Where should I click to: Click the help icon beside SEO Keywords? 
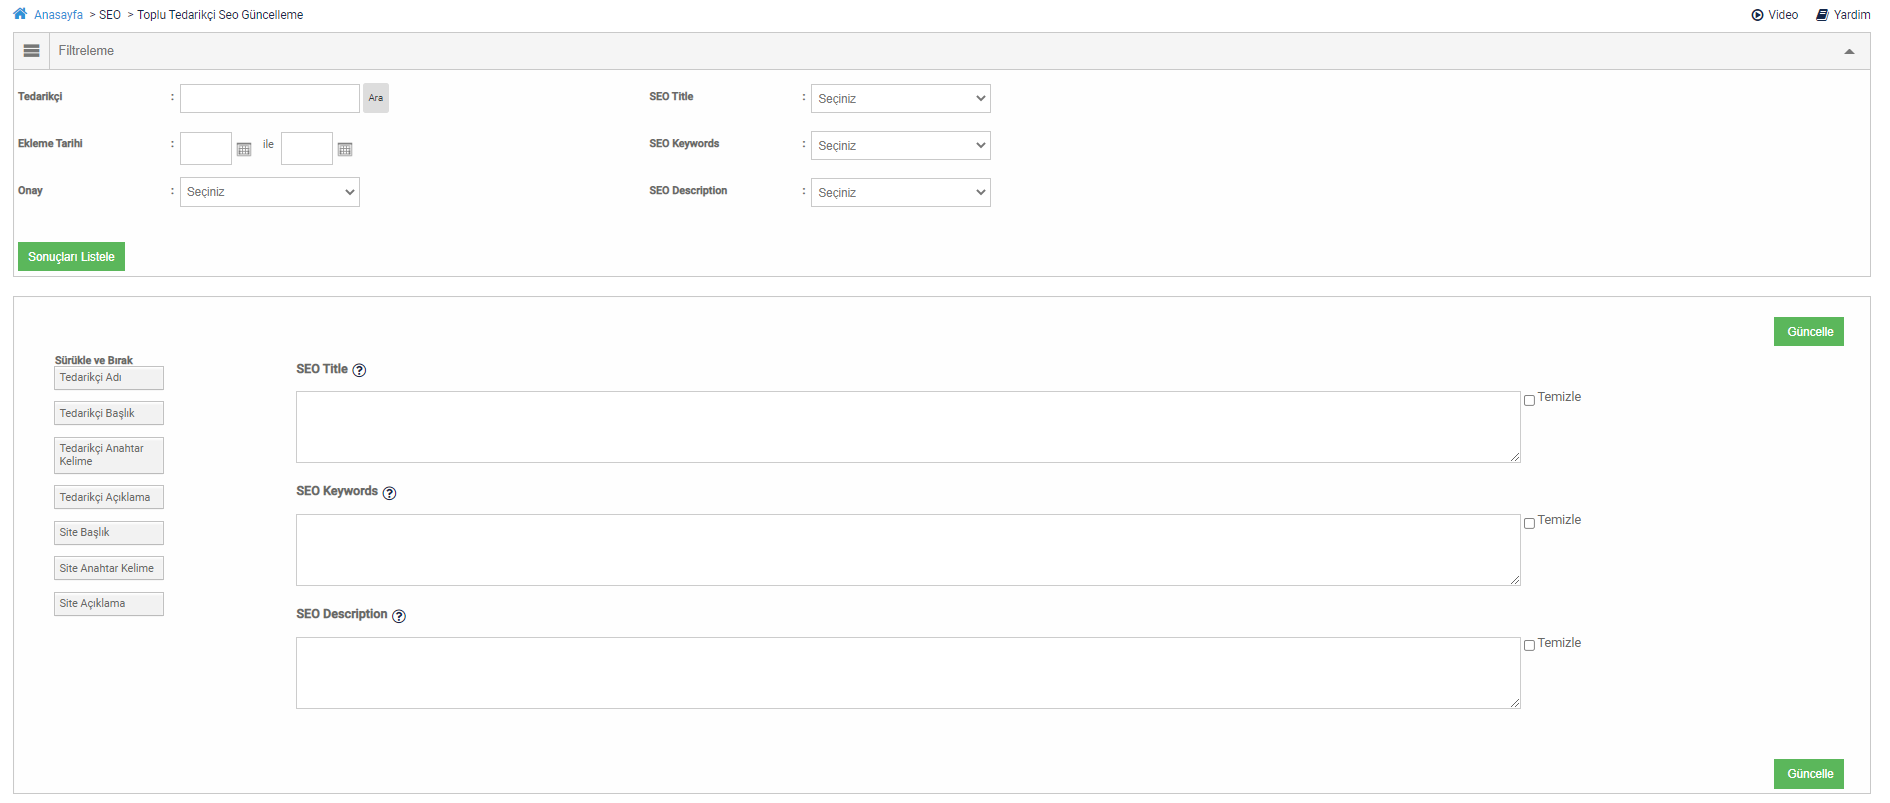[x=389, y=493]
